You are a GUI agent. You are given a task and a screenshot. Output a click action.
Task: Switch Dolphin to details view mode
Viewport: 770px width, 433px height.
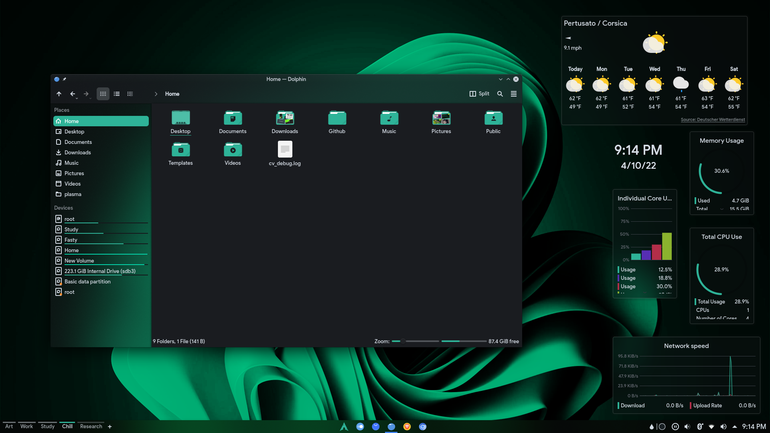coord(130,94)
